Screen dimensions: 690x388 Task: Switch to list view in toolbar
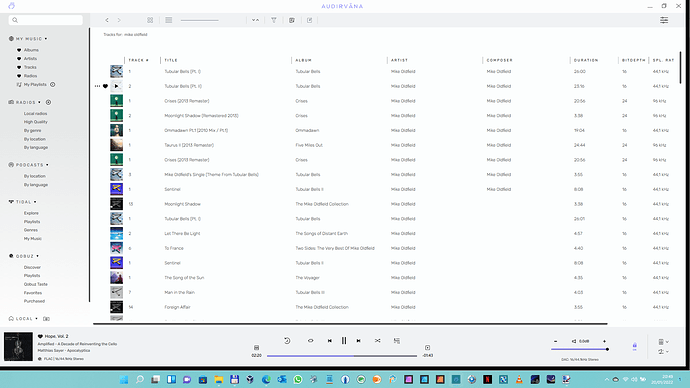click(x=169, y=20)
